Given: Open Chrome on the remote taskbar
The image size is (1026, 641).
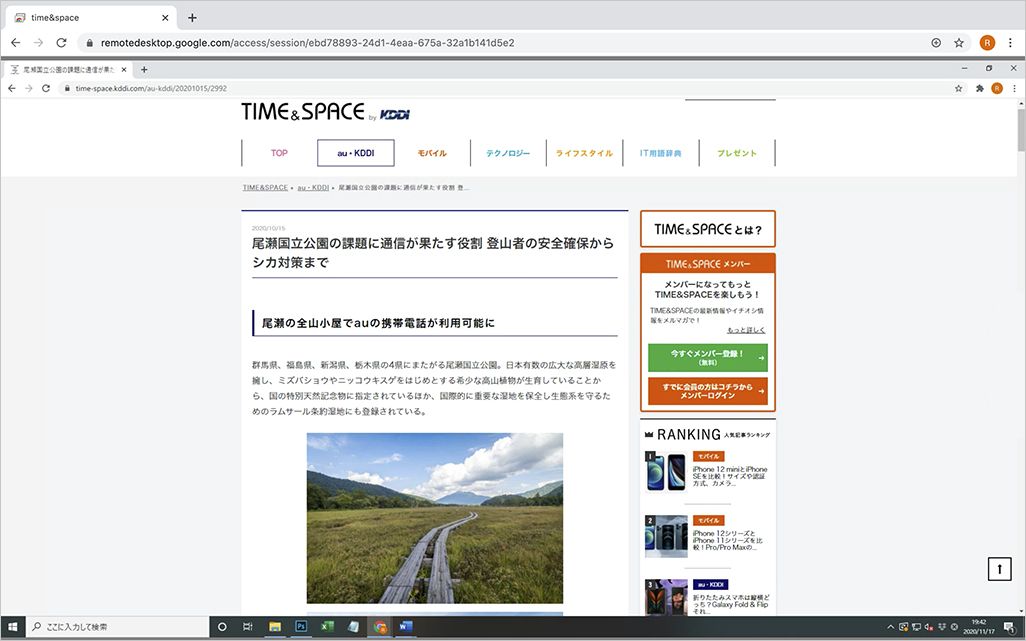Looking at the screenshot, I should (380, 627).
